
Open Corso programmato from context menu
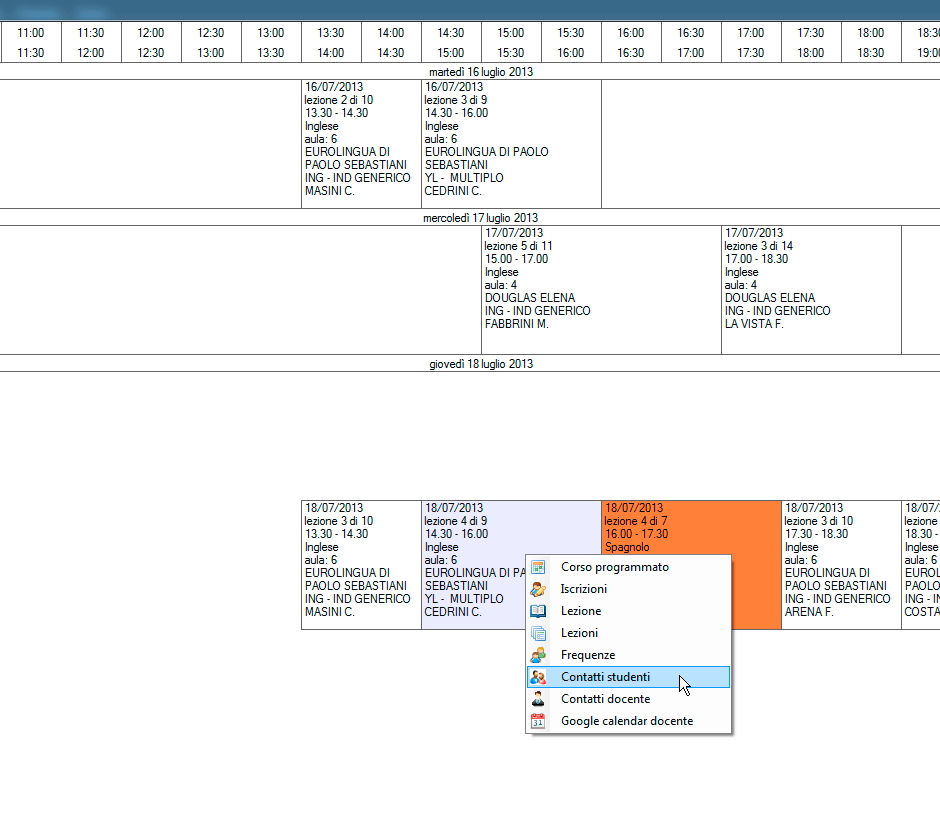click(x=628, y=567)
